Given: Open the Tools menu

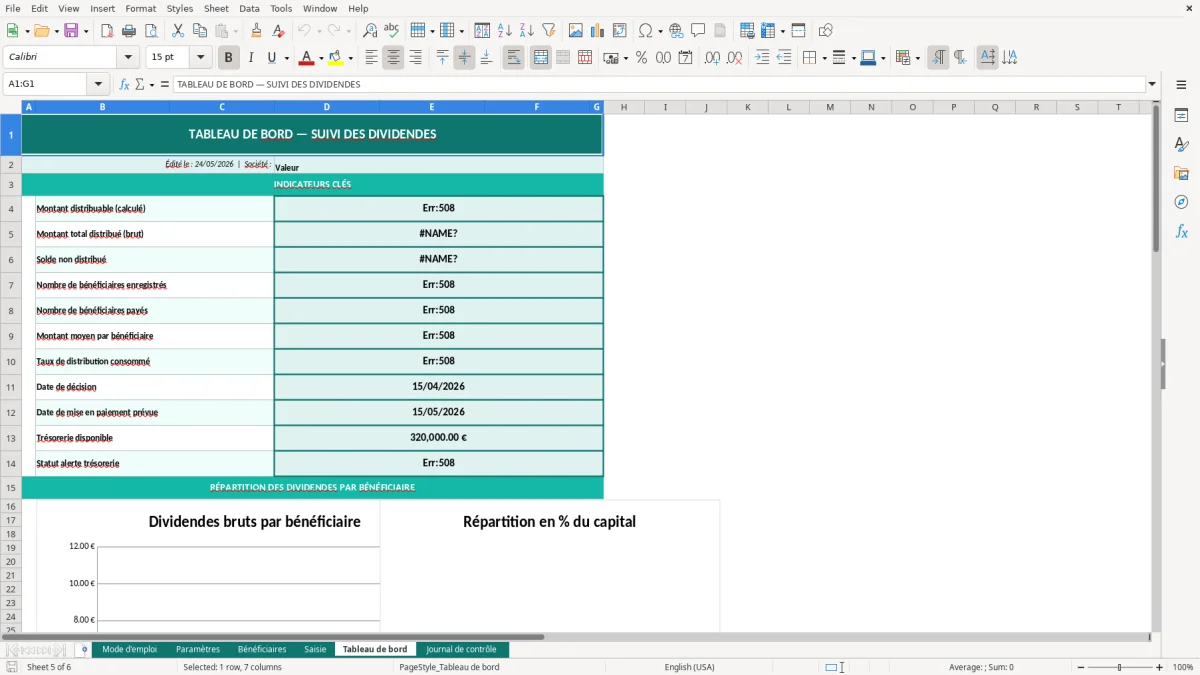Looking at the screenshot, I should [x=281, y=8].
